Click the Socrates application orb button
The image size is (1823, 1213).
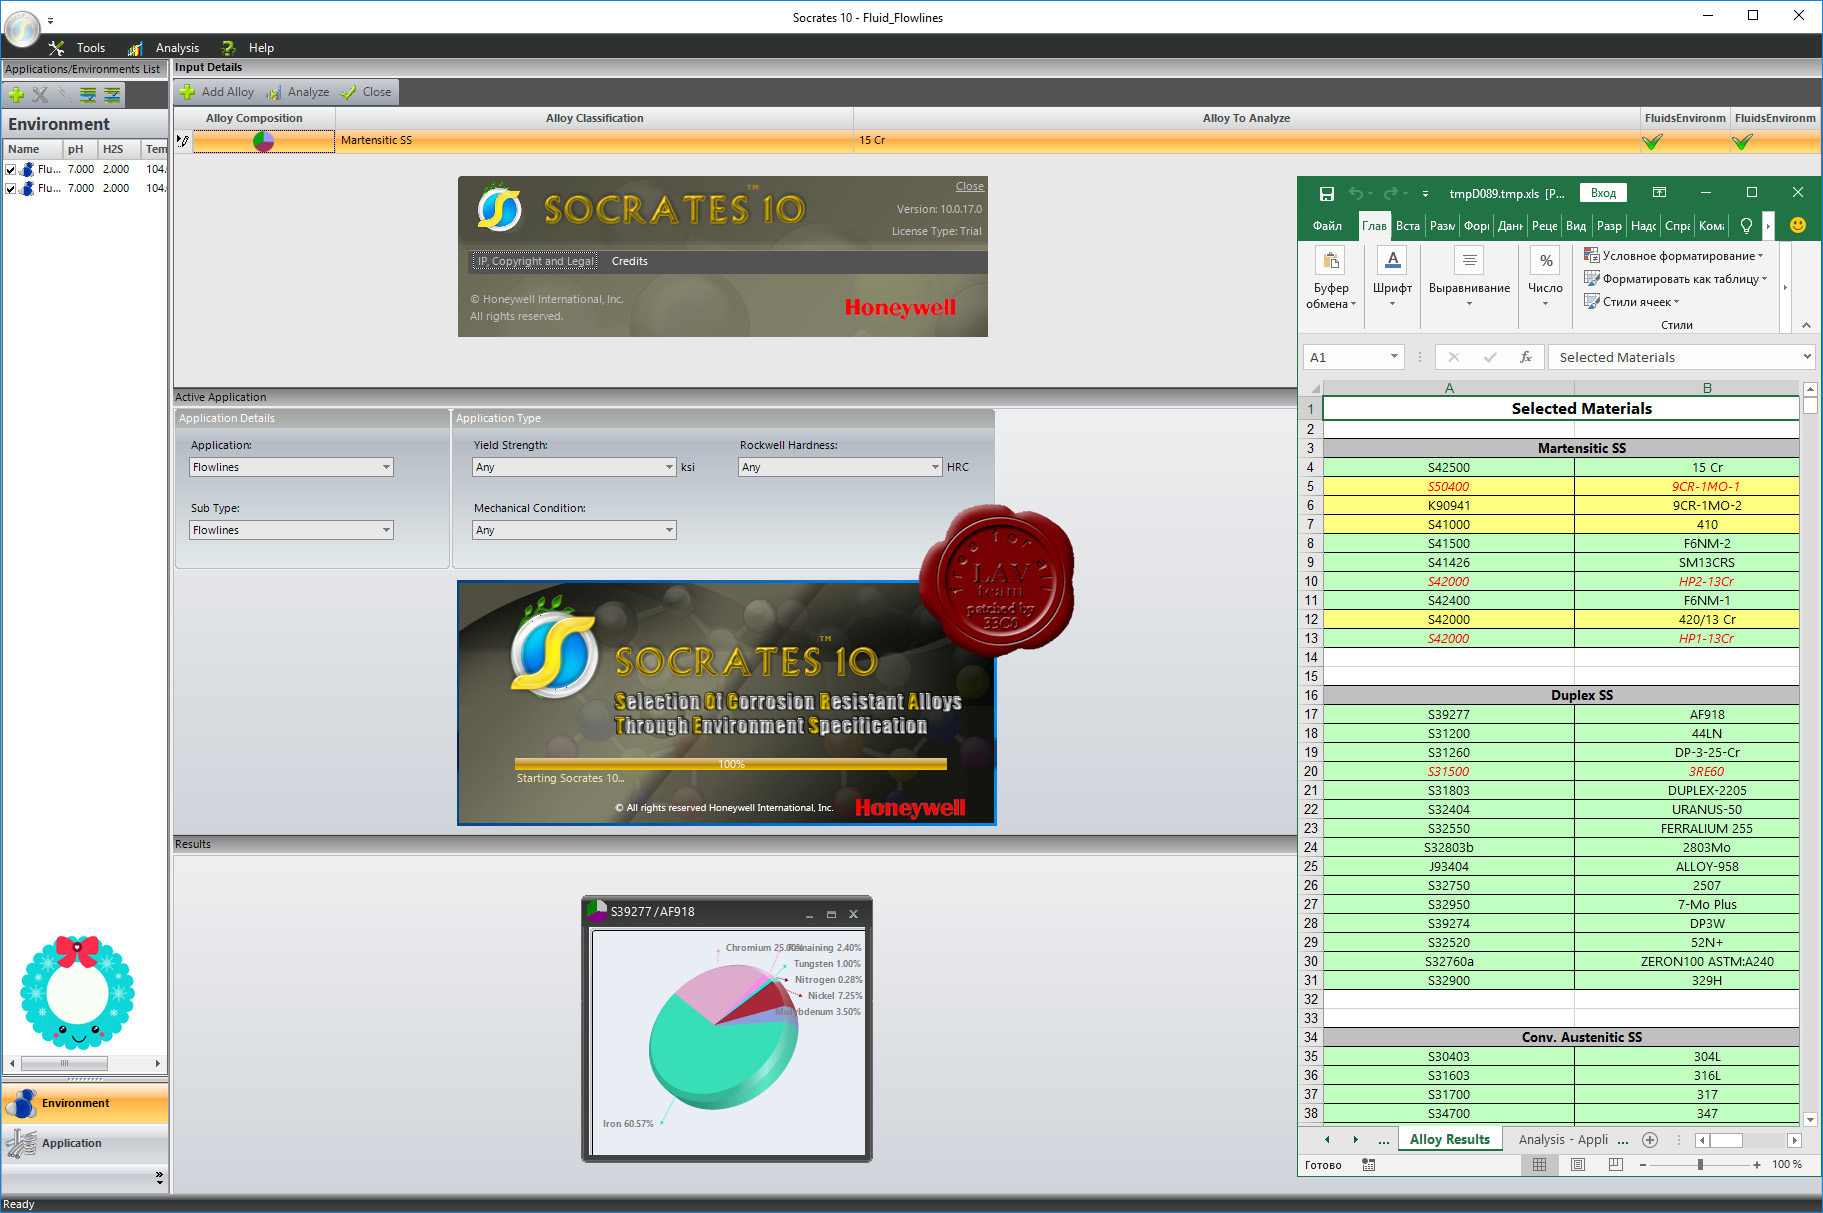click(22, 29)
